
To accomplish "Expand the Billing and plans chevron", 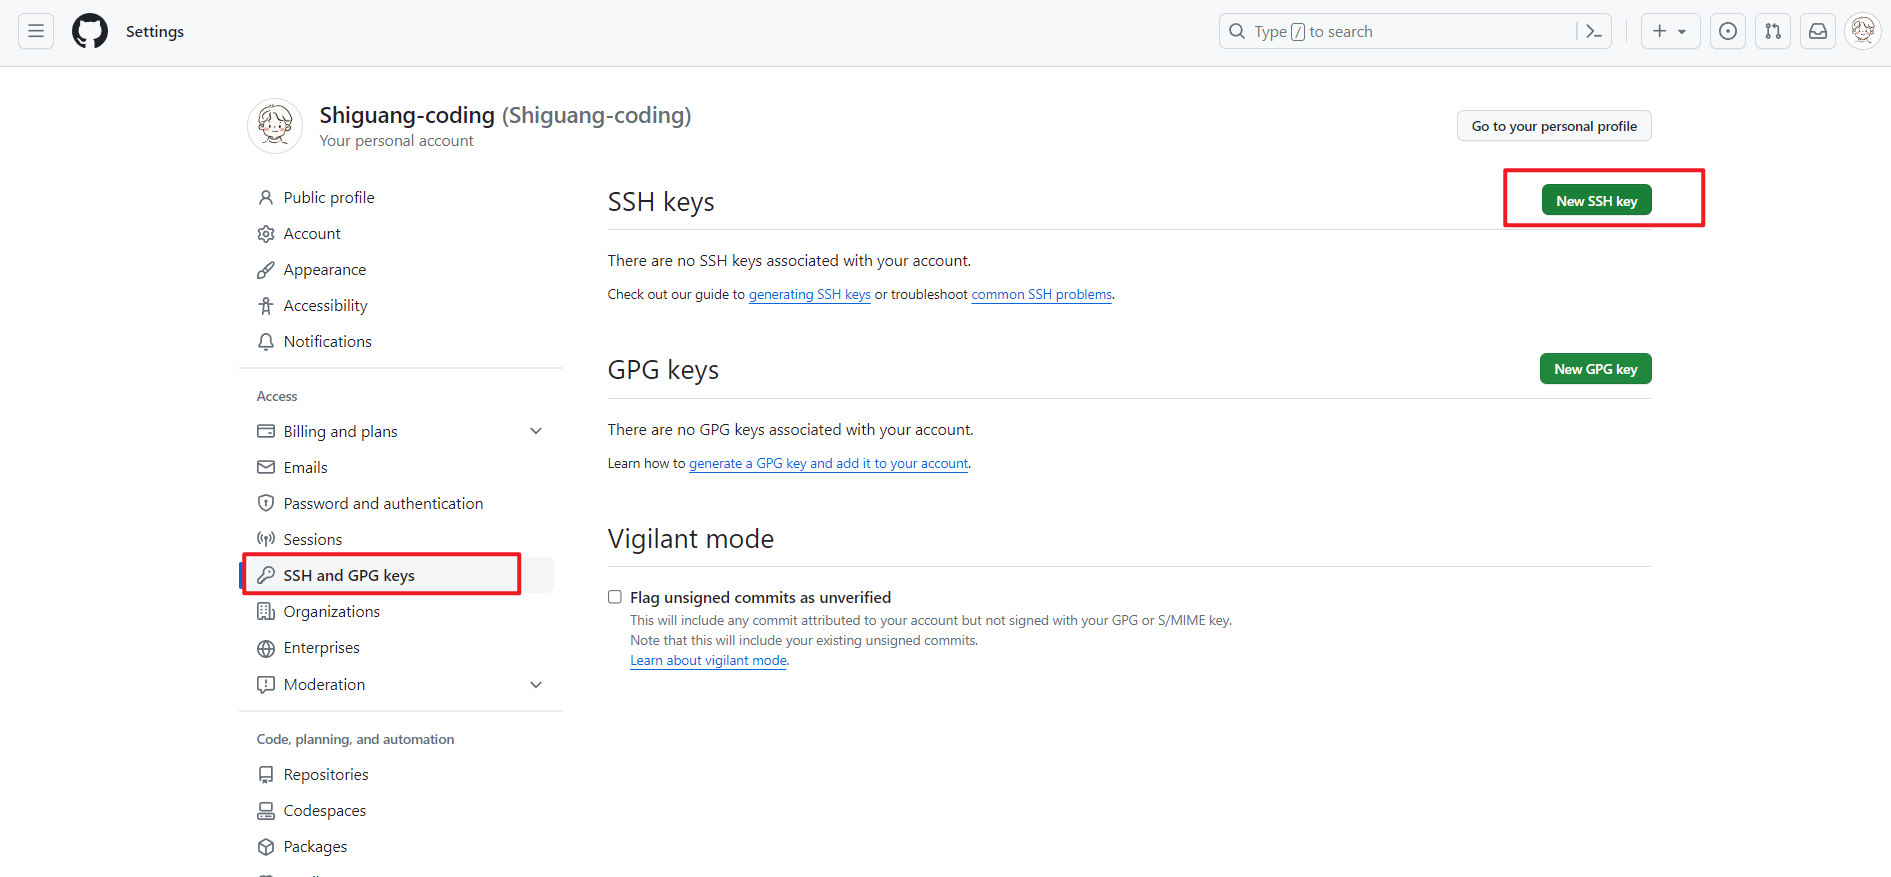I will (x=536, y=431).
